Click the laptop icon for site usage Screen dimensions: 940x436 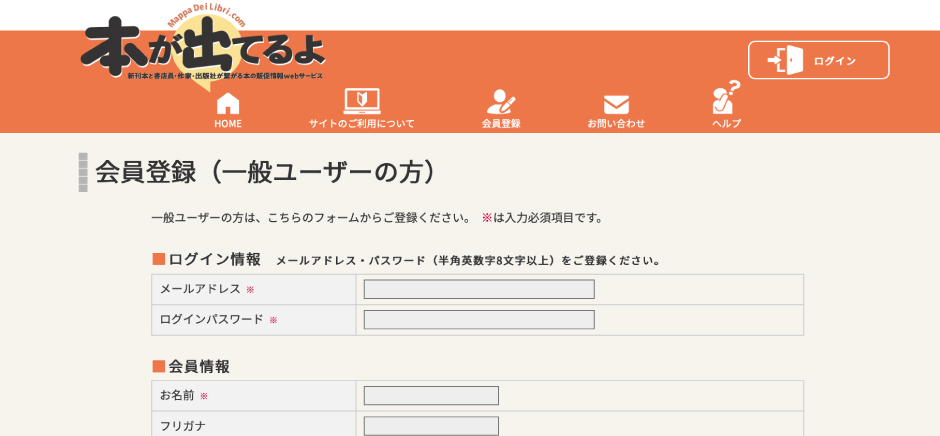tap(361, 101)
